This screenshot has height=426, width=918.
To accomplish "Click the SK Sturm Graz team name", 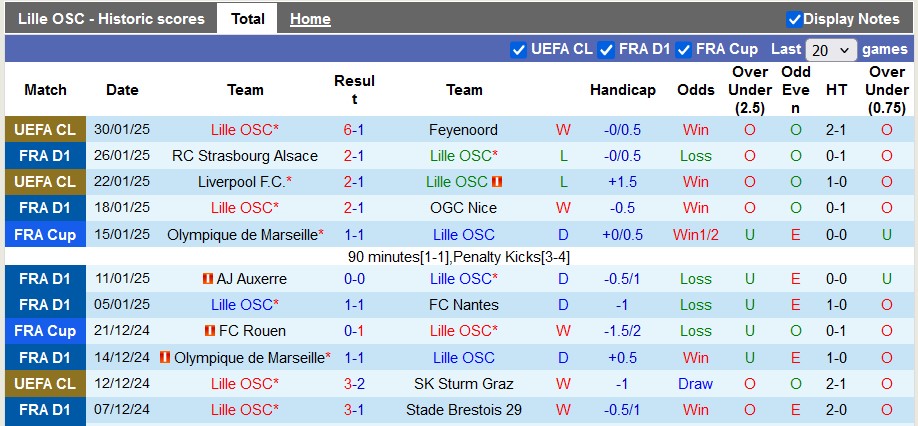I will point(464,384).
